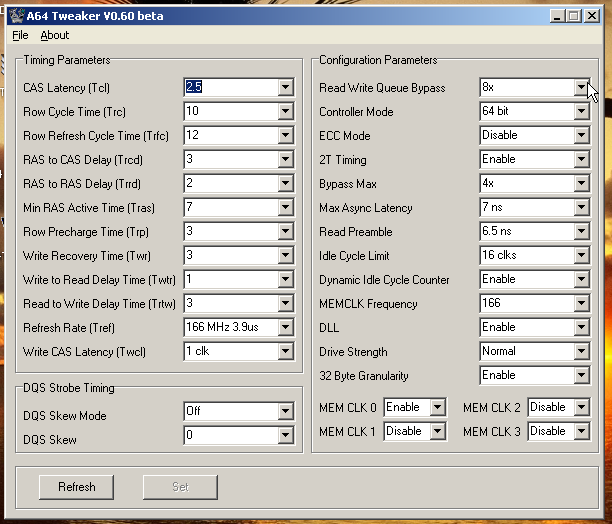Expand the ECC Mode dropdown
The width and height of the screenshot is (612, 524).
pos(582,135)
